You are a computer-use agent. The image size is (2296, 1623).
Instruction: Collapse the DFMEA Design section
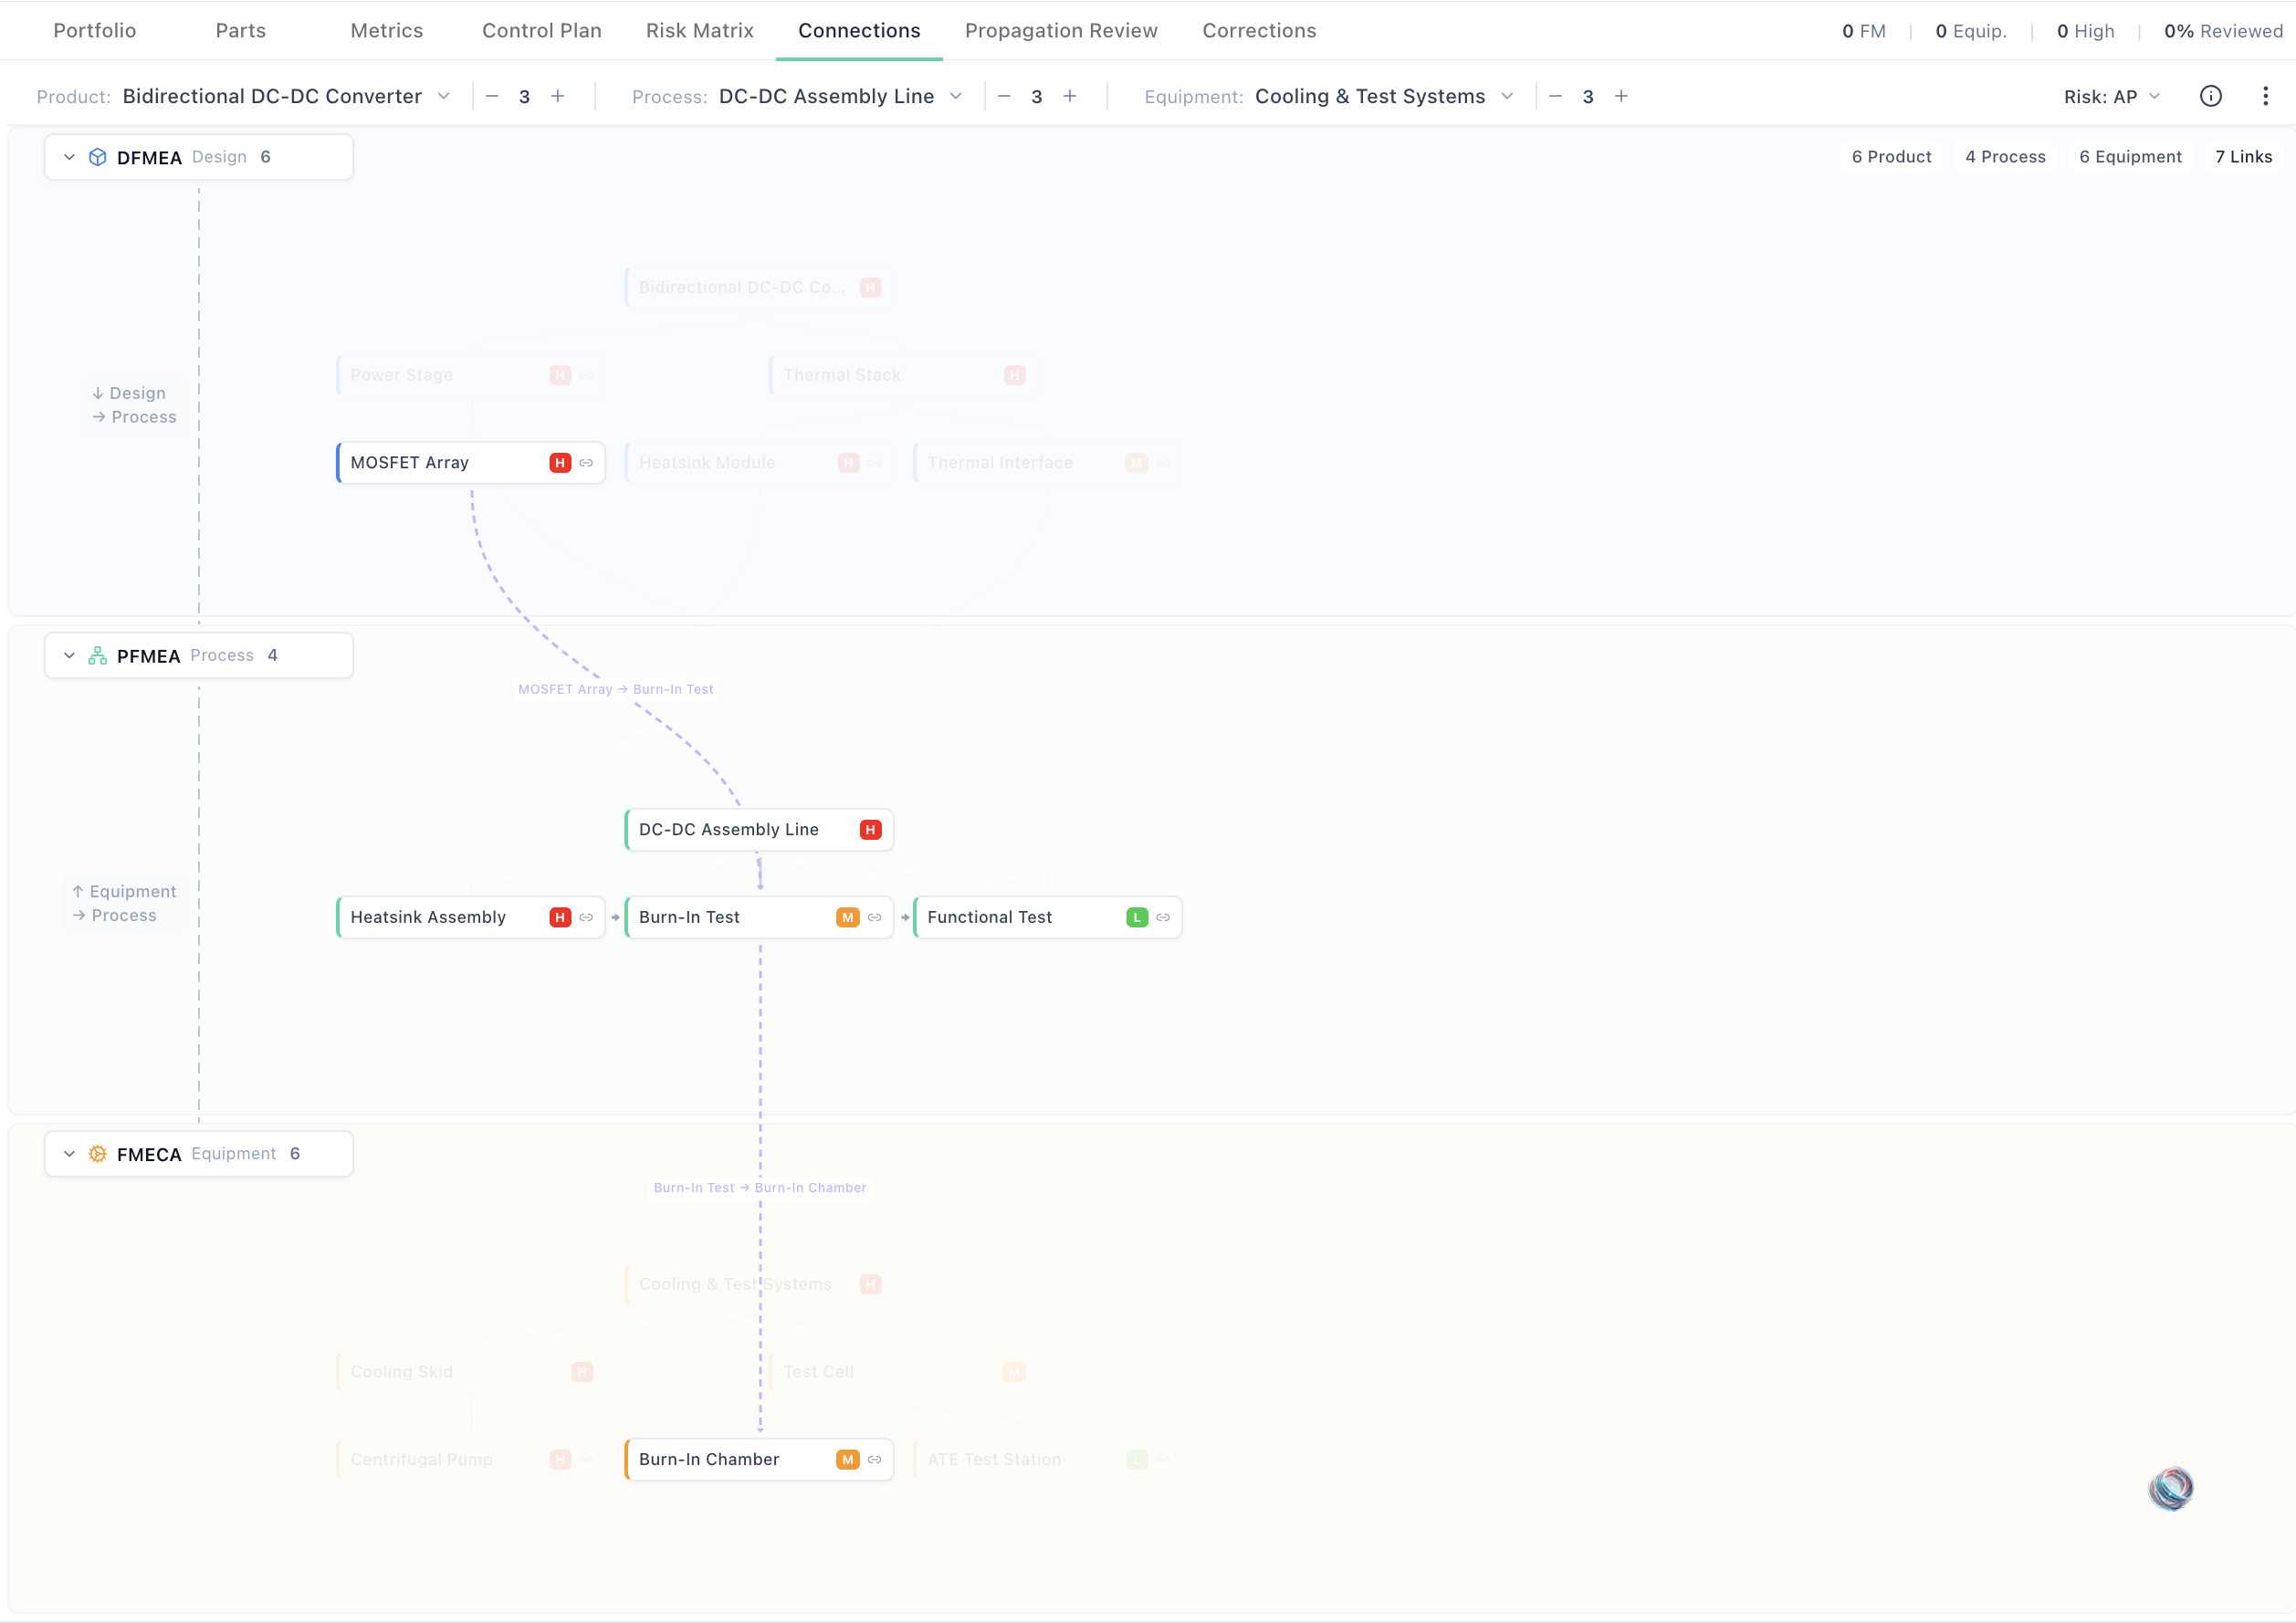pos(69,157)
